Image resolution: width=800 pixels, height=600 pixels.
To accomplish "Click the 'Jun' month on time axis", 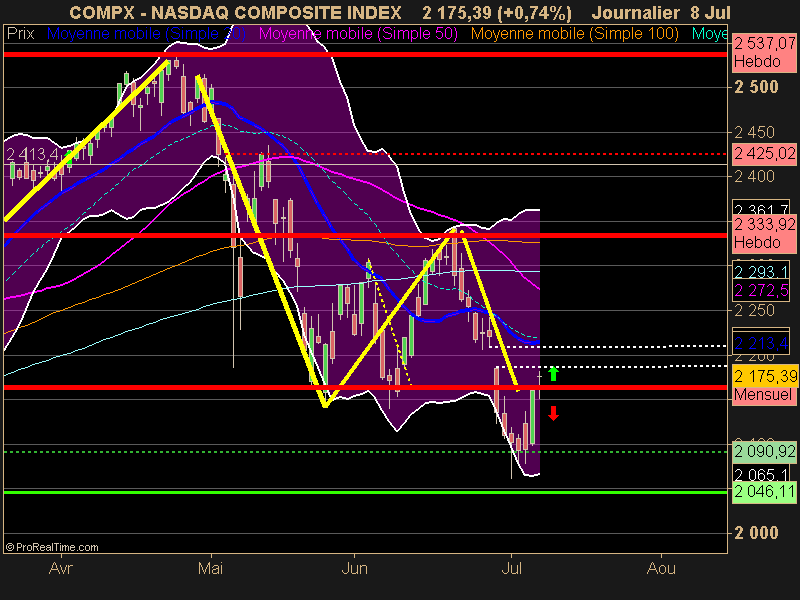I will (354, 568).
